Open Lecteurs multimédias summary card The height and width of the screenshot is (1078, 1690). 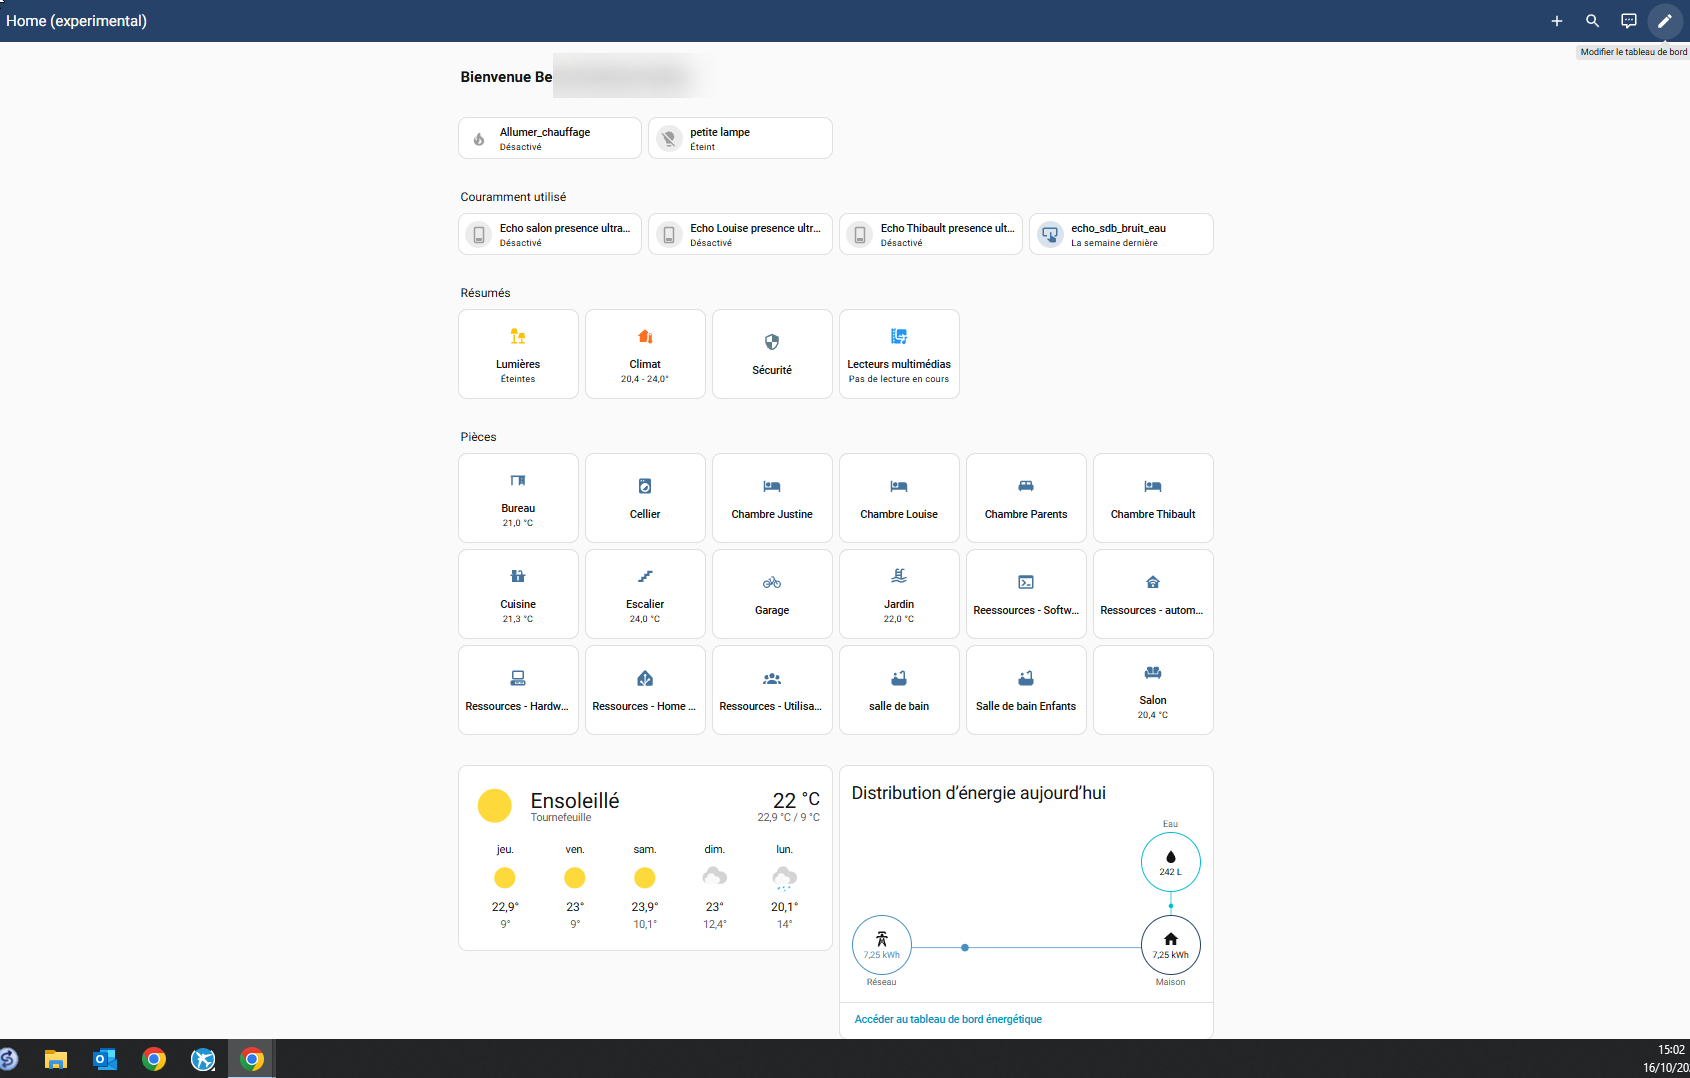coord(899,354)
